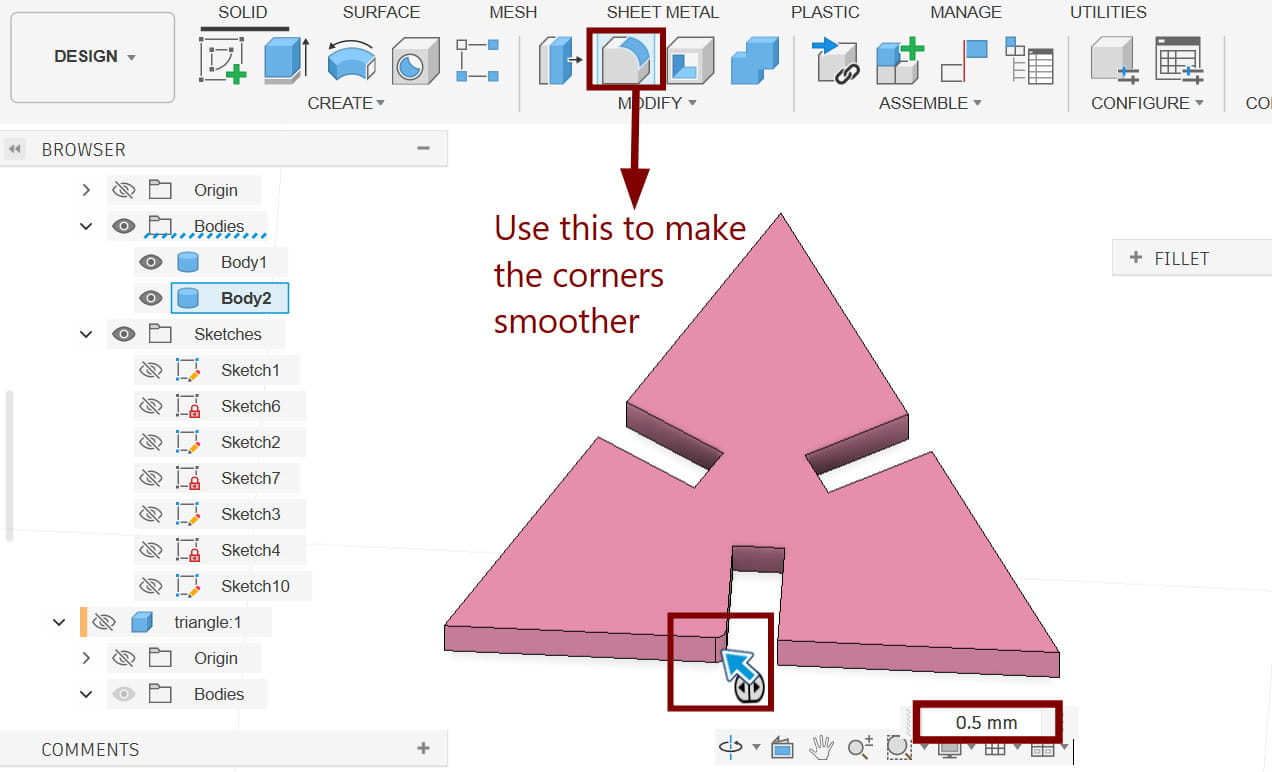Select the Extrude tool
Screen dimensions: 1272x772
click(x=287, y=60)
